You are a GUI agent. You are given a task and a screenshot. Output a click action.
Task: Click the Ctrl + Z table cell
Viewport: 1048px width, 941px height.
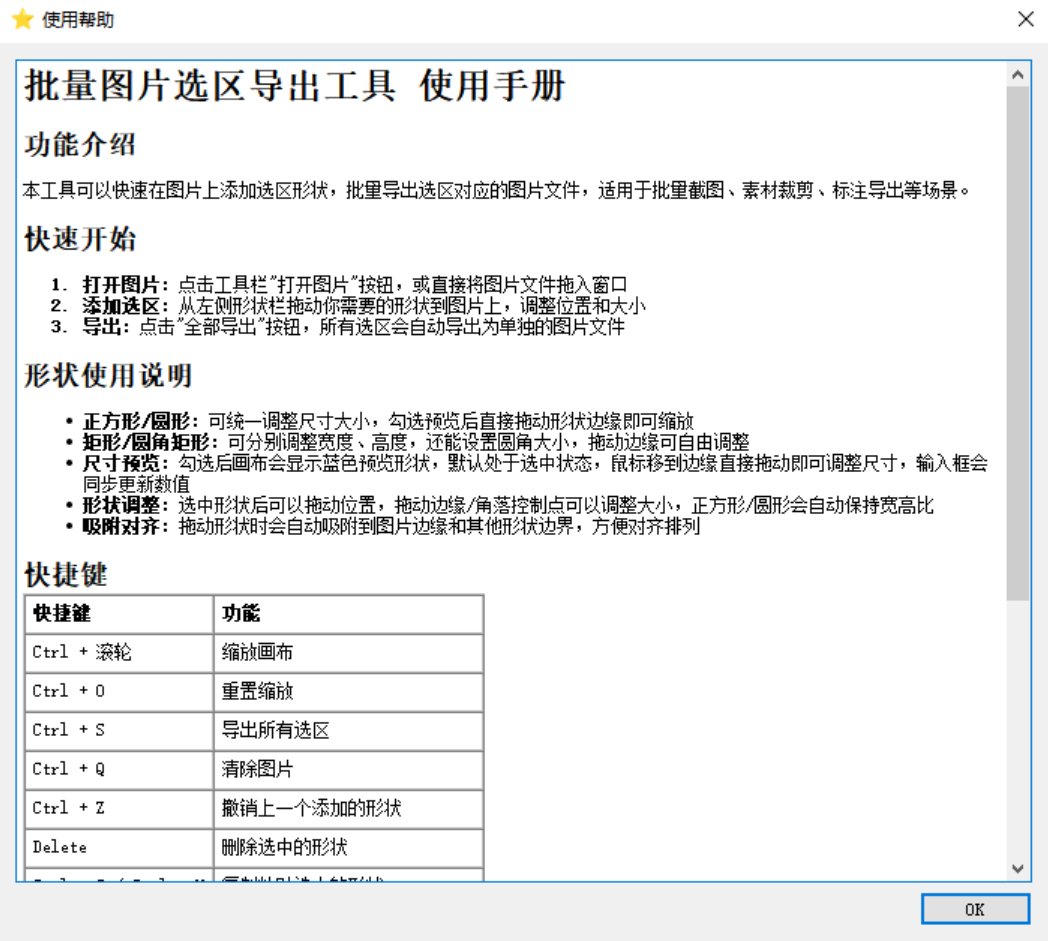point(119,809)
